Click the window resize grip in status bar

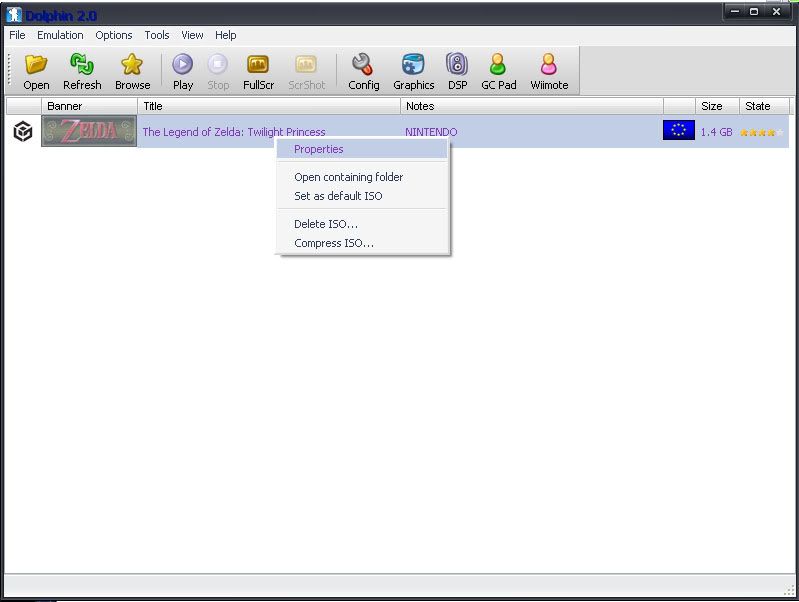point(790,590)
